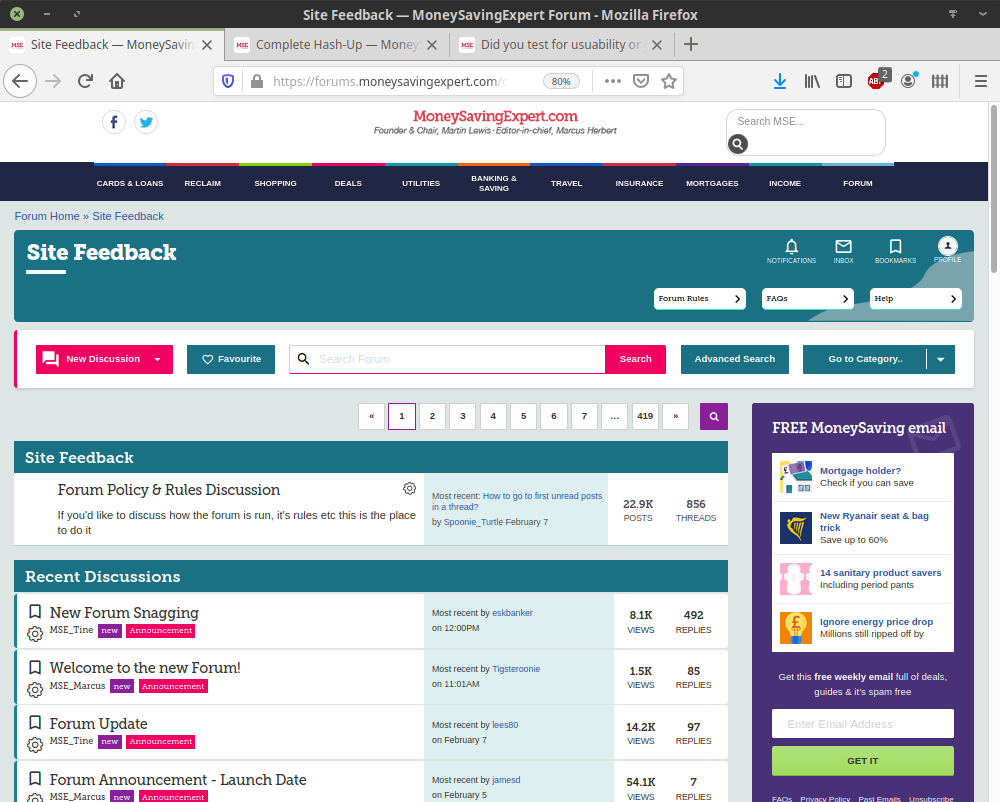Open the Banking & Saving menu

pyautogui.click(x=494, y=184)
